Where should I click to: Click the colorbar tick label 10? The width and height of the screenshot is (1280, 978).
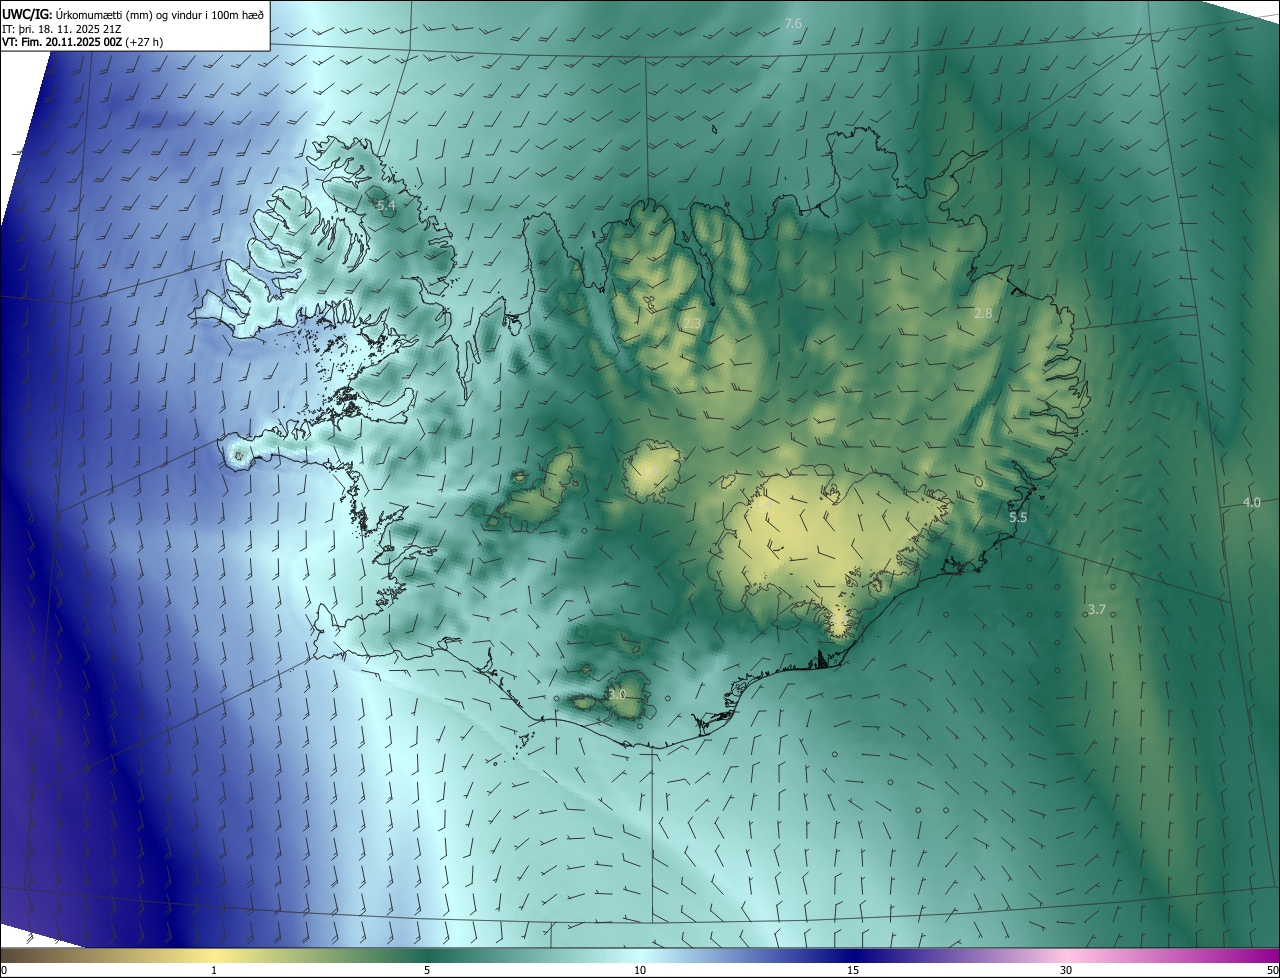pos(640,971)
